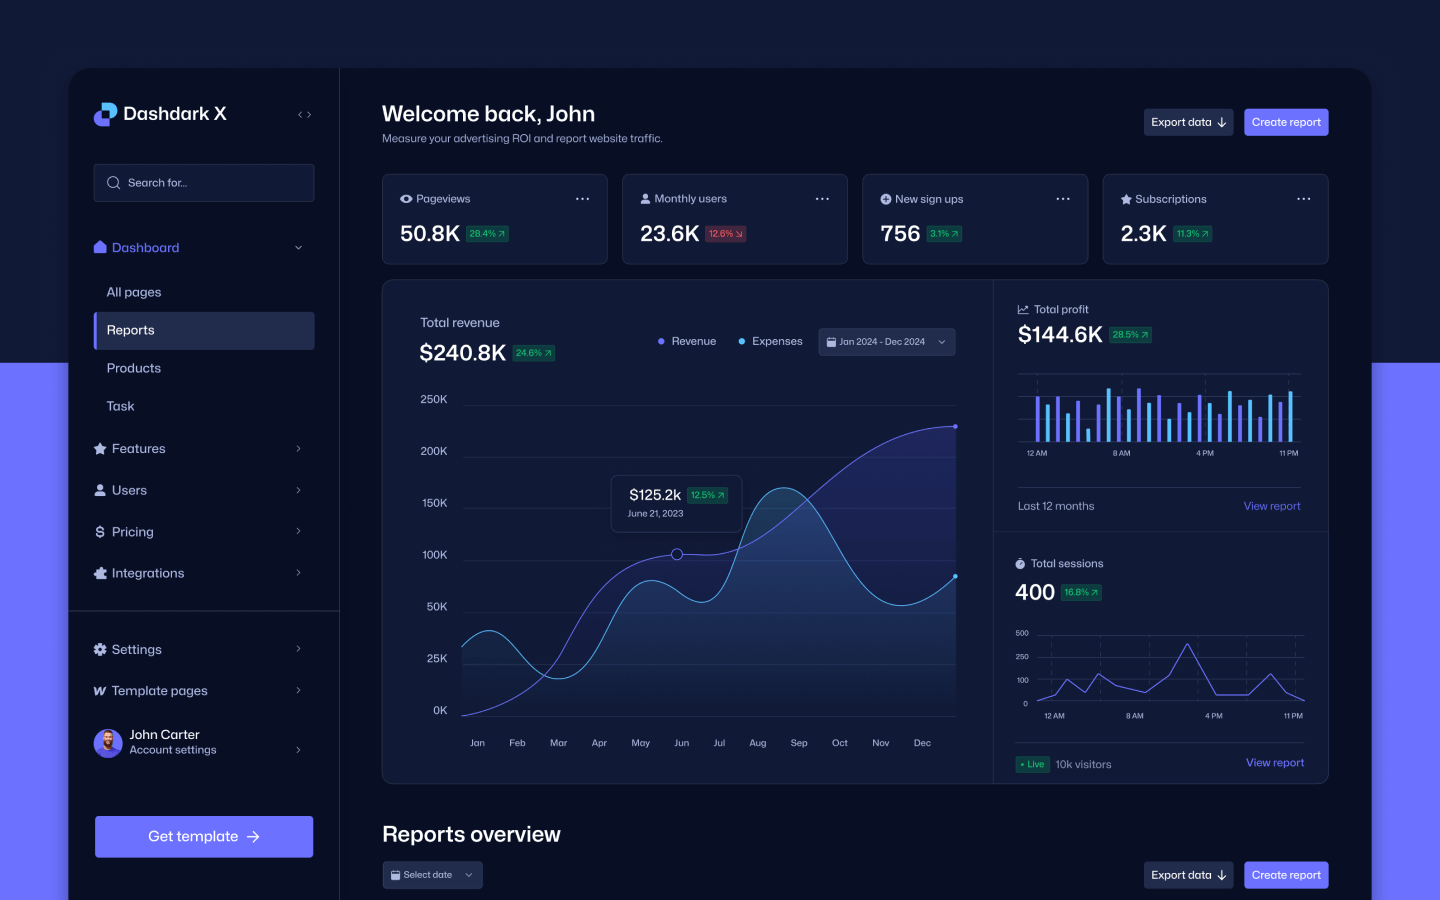Select the New sign ups plus icon
The height and width of the screenshot is (900, 1440).
(x=886, y=198)
